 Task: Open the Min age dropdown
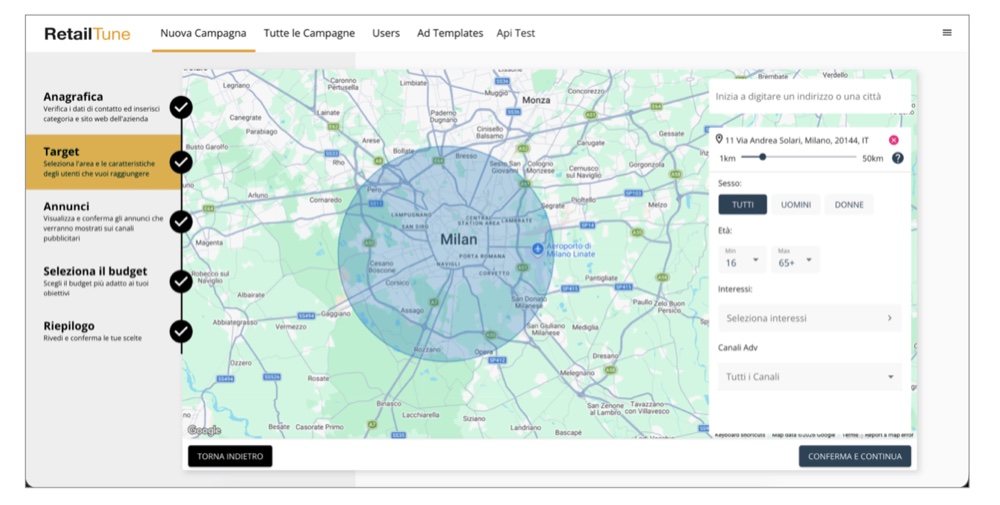tap(742, 260)
